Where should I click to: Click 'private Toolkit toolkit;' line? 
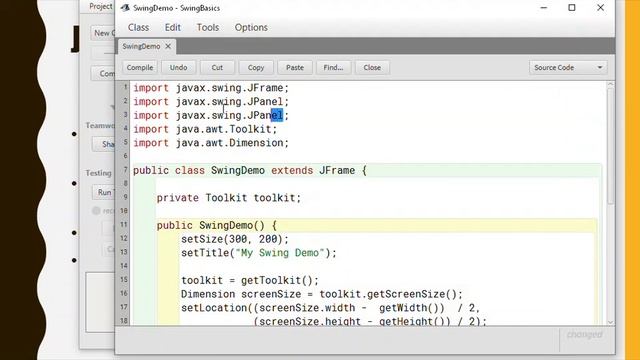[x=229, y=198]
